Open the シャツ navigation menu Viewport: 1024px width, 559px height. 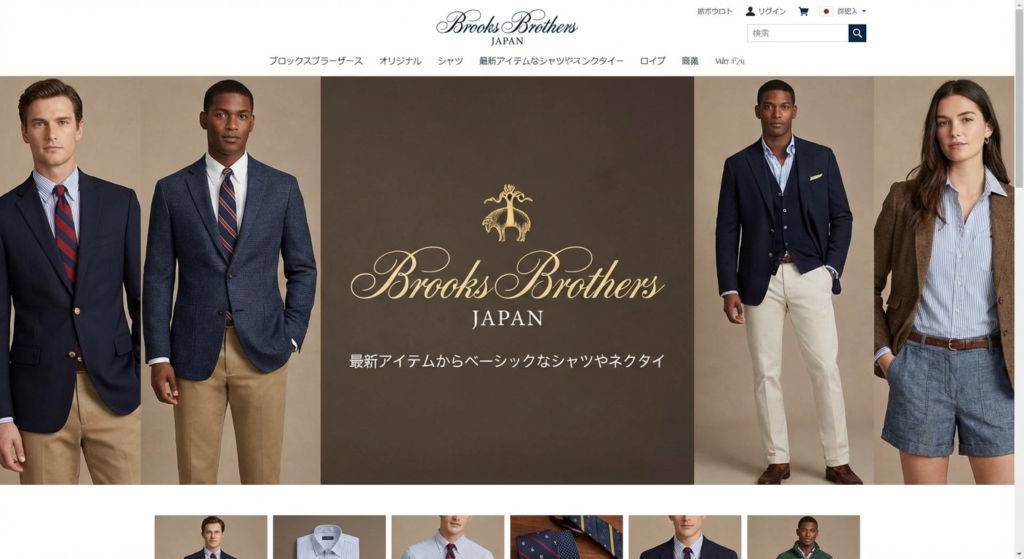click(450, 61)
